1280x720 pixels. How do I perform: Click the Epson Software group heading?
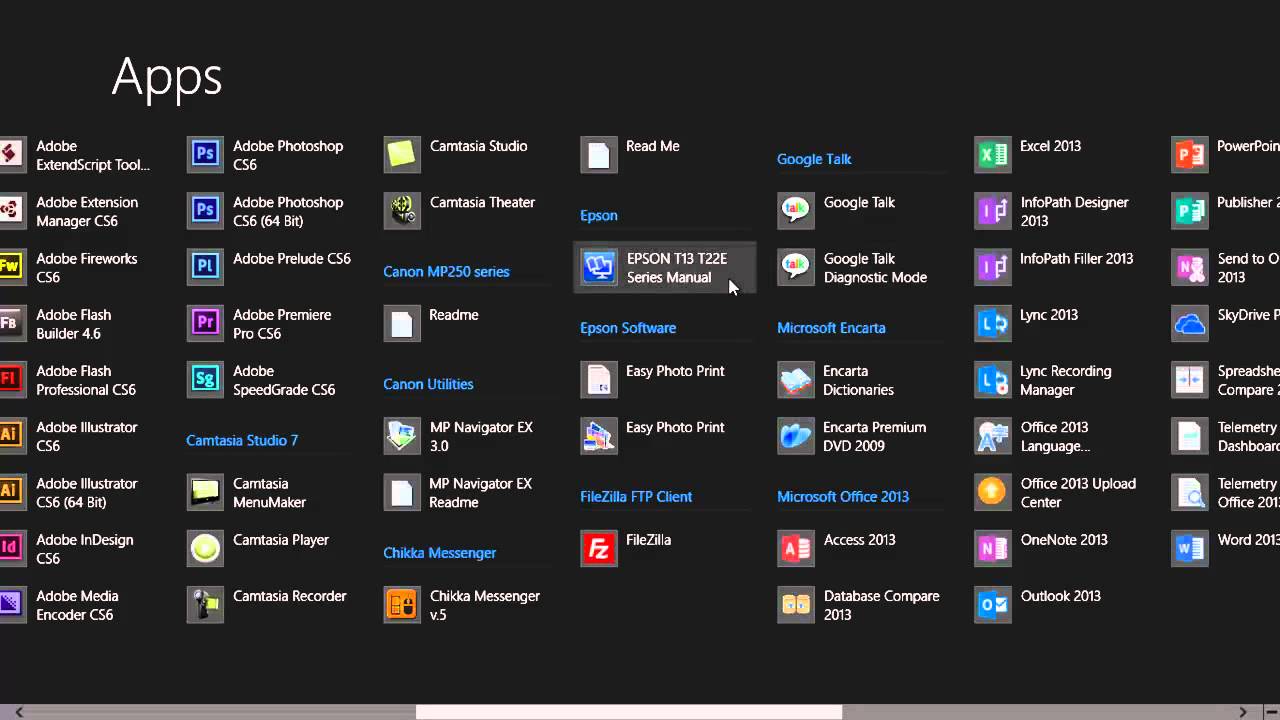click(628, 328)
